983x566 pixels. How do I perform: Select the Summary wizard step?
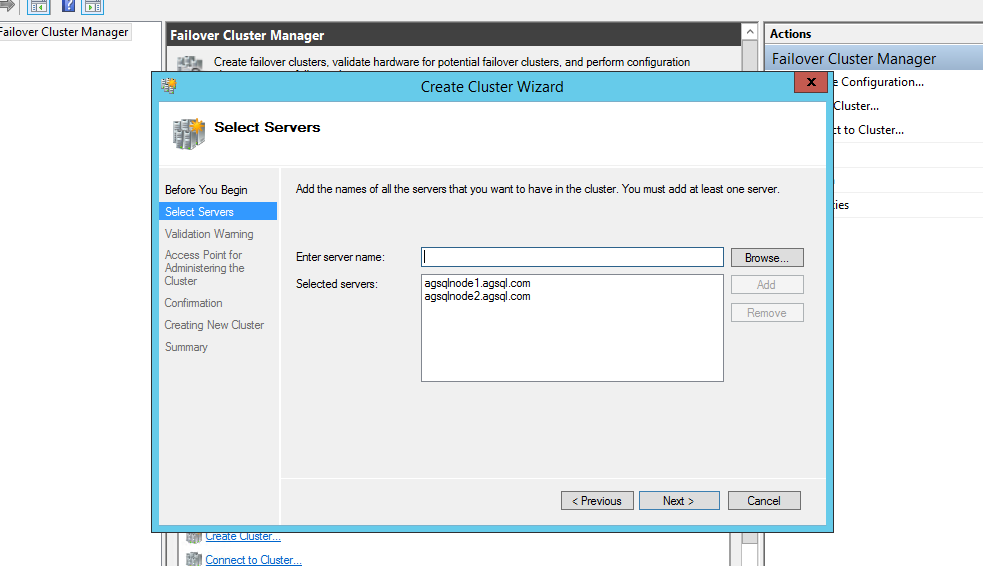pos(186,347)
